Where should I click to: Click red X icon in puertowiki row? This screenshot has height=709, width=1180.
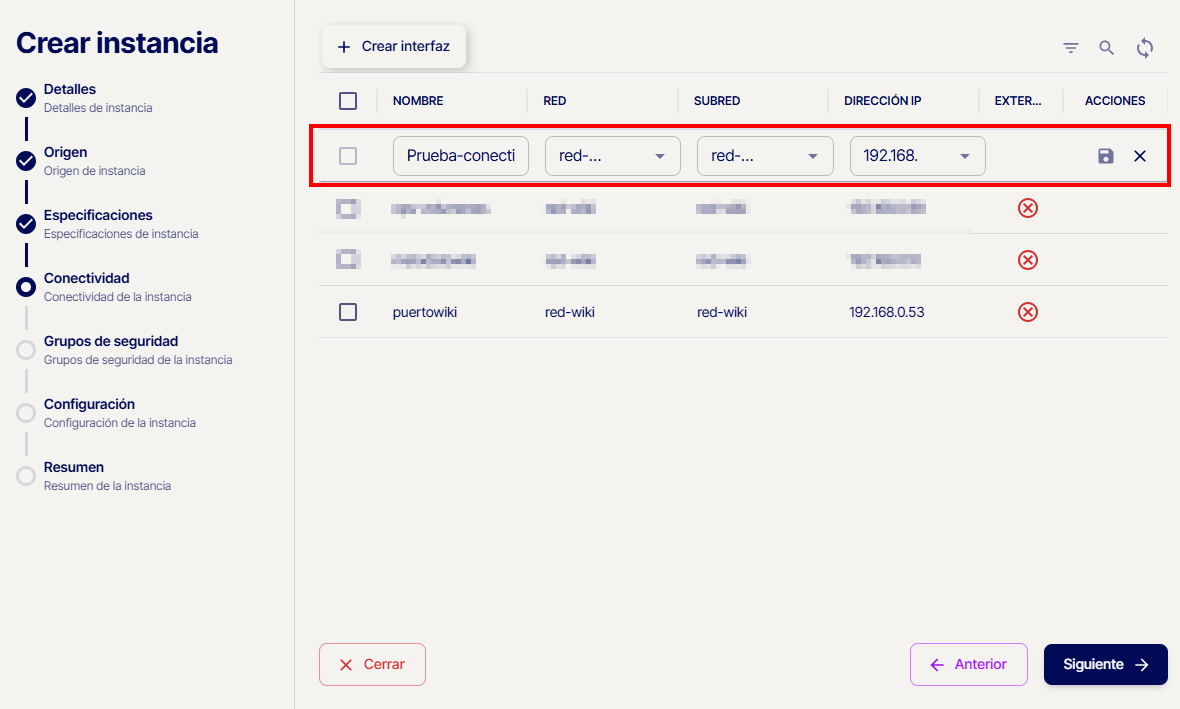(1027, 312)
